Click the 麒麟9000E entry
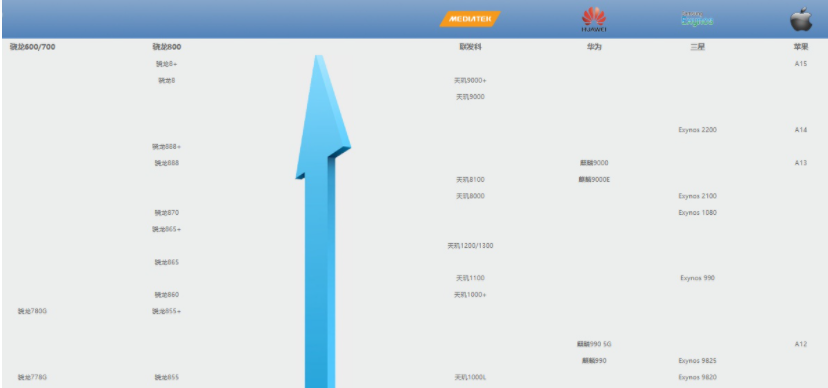This screenshot has height=388, width=828. coord(594,179)
